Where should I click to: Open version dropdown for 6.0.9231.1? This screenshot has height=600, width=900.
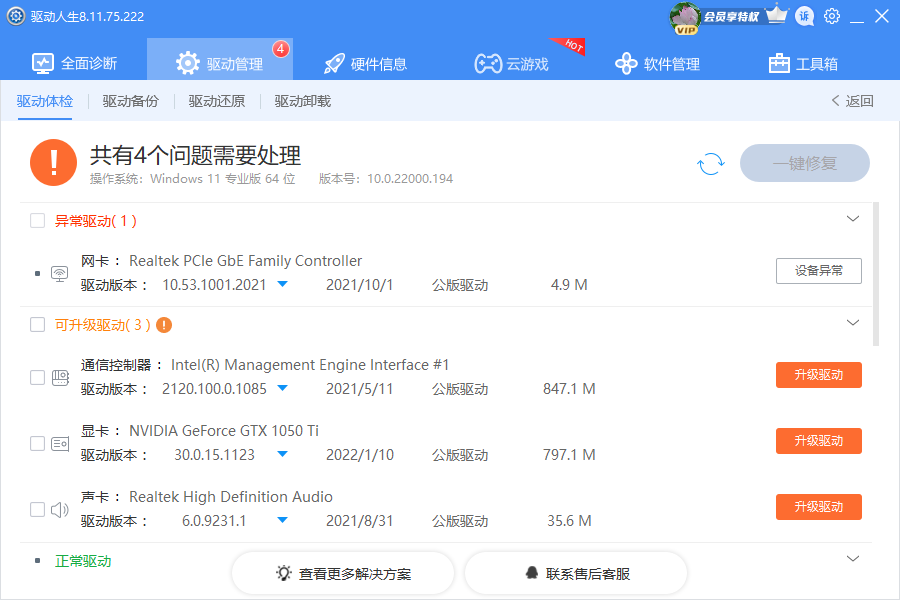pos(282,520)
